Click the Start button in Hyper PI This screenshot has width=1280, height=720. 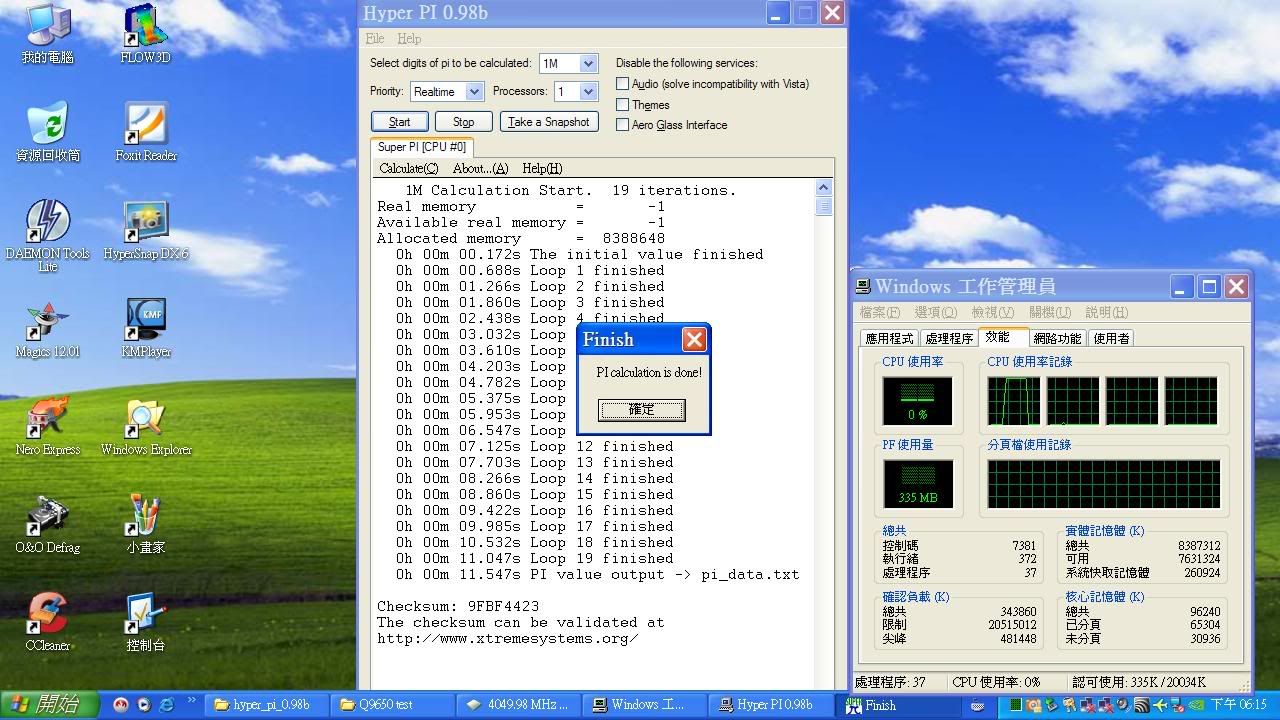pos(399,122)
